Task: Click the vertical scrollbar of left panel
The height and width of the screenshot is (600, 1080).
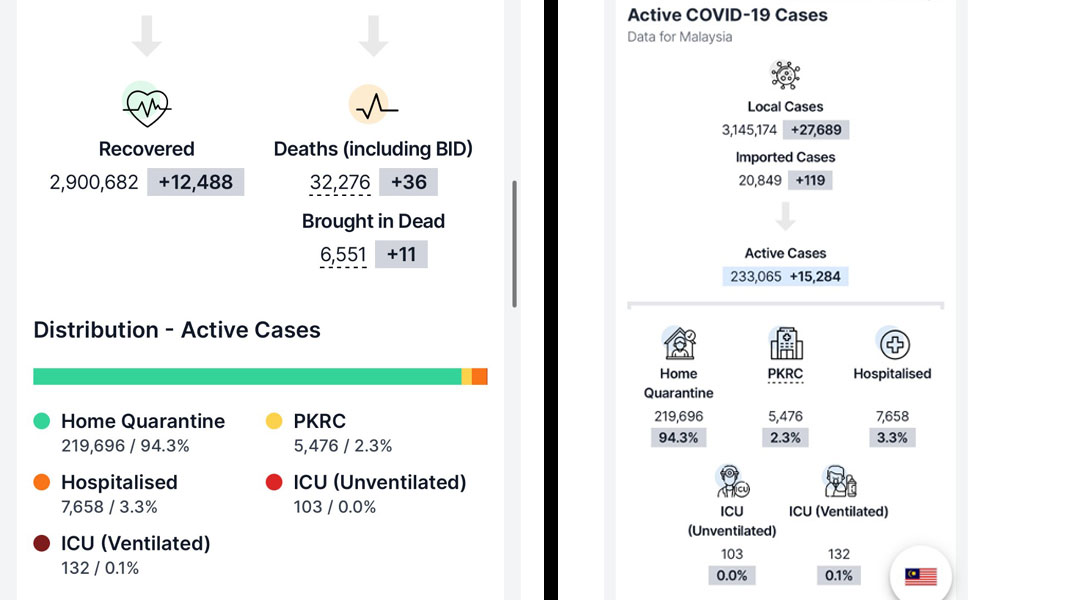Action: click(x=515, y=244)
